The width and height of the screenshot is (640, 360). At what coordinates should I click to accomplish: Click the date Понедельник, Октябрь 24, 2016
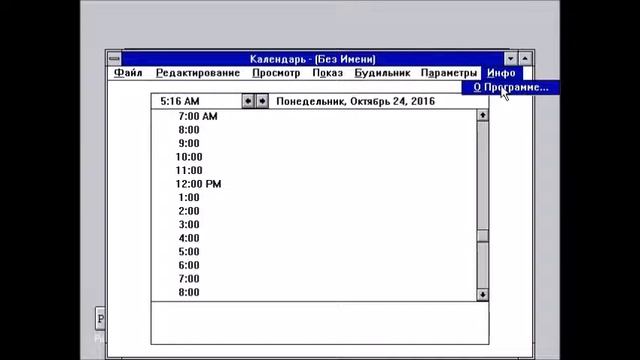point(356,101)
